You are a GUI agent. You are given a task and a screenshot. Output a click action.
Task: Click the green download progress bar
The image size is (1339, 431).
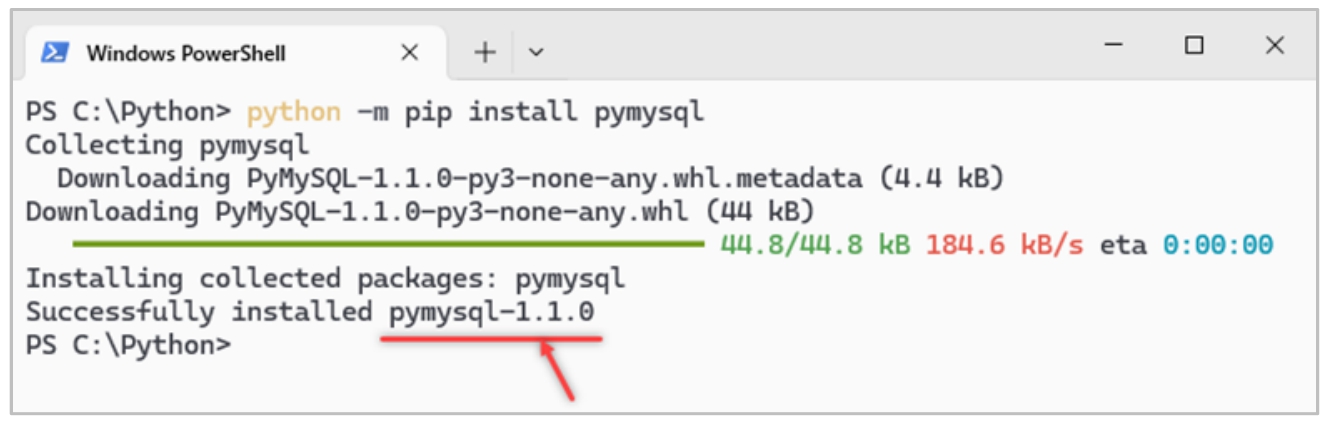point(388,243)
